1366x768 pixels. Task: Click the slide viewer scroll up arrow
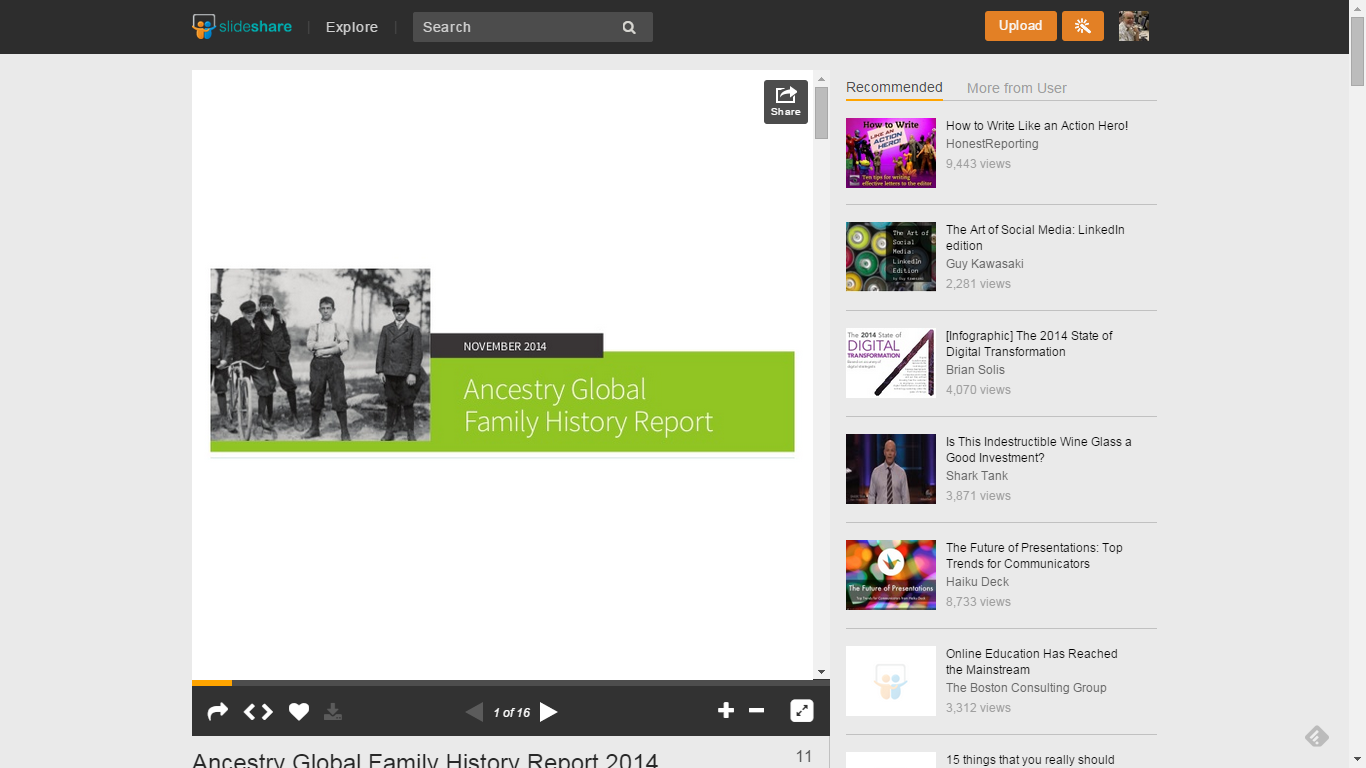821,78
